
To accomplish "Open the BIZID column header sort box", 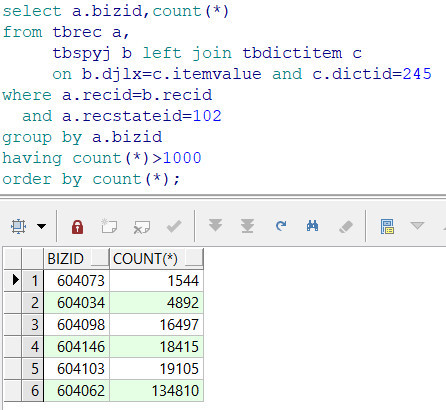I will tap(100, 259).
